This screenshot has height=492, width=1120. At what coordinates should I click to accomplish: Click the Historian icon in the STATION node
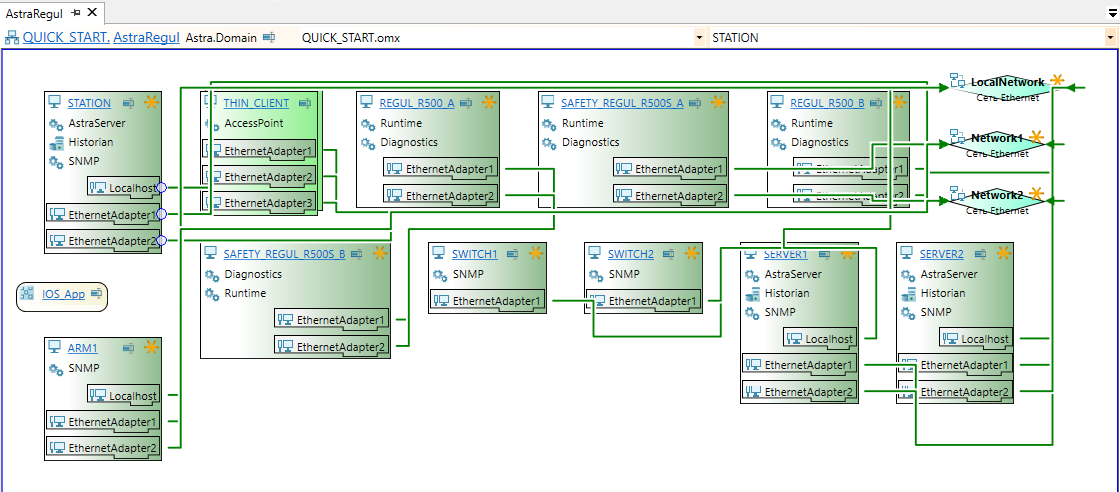55,142
